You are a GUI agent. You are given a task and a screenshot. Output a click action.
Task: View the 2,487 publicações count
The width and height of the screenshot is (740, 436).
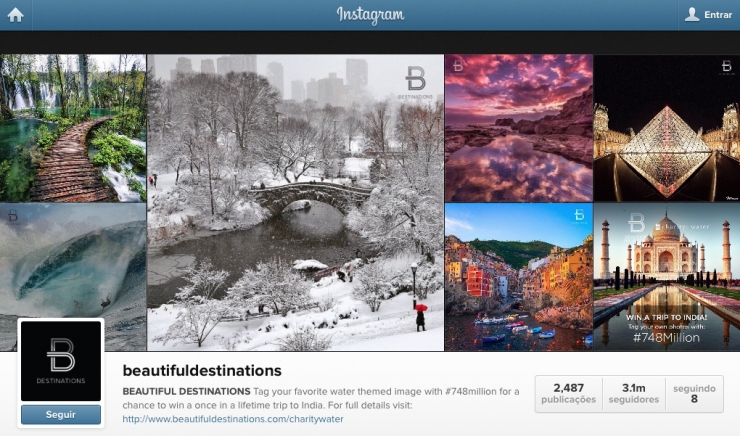[x=569, y=394]
